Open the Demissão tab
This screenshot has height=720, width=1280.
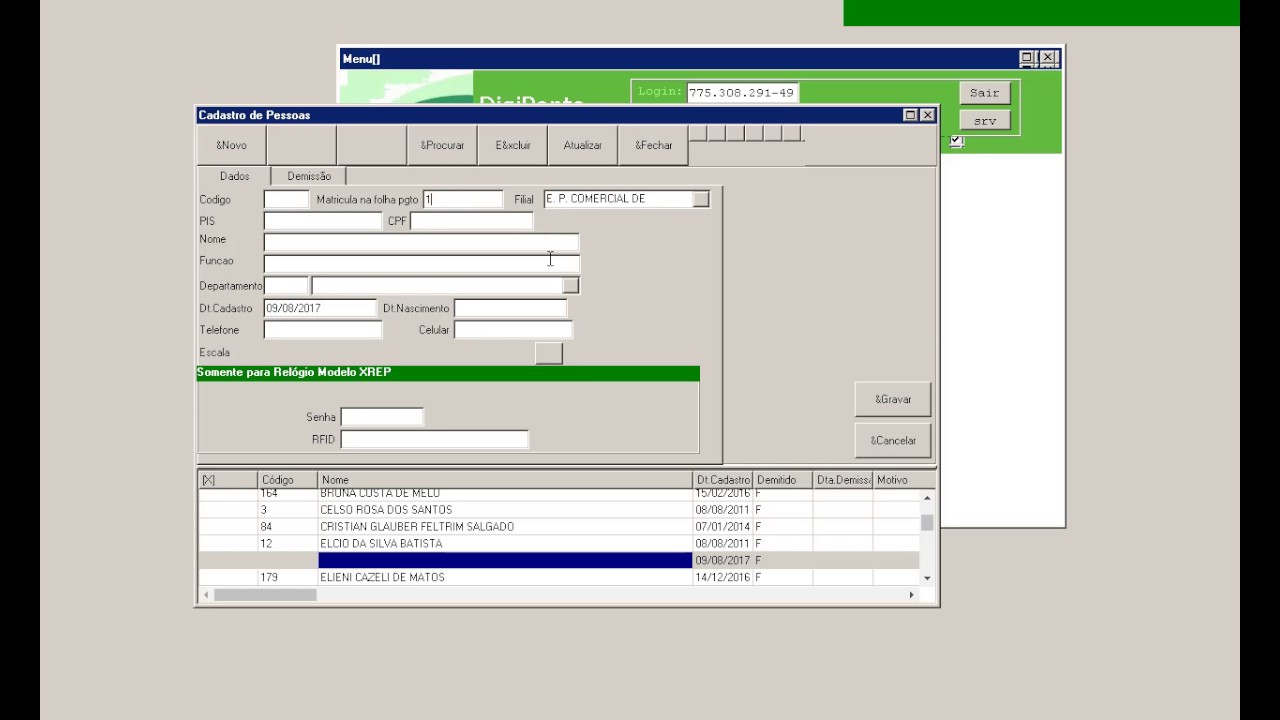point(309,176)
